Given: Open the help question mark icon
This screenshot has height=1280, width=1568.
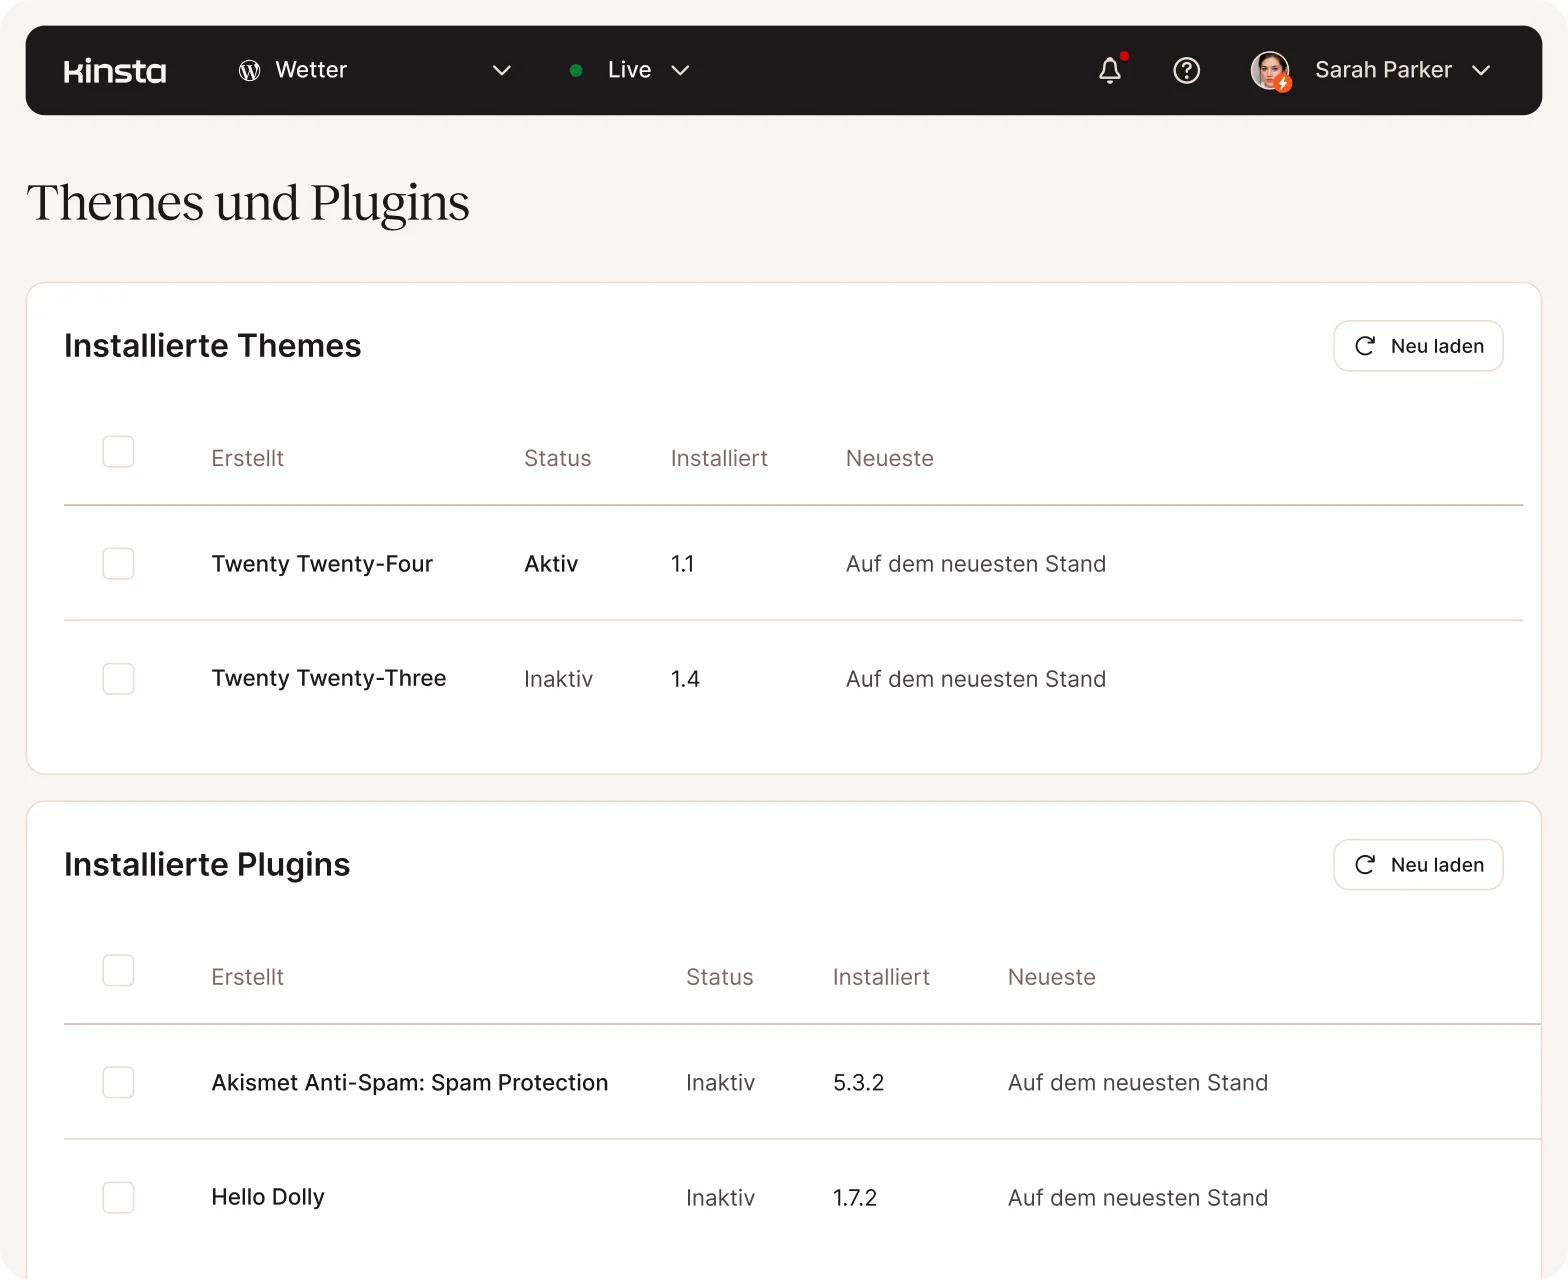Looking at the screenshot, I should point(1186,70).
